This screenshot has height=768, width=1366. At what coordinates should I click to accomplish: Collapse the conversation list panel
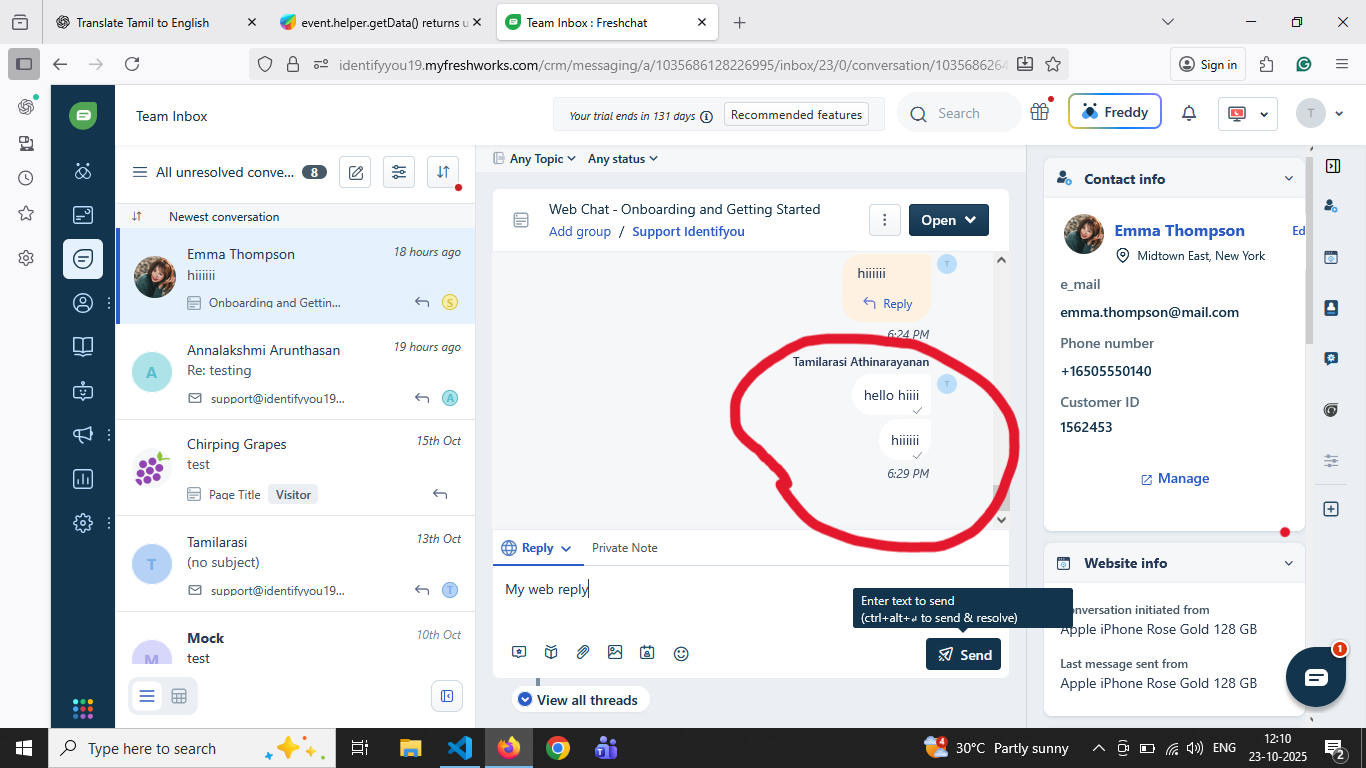pos(447,696)
